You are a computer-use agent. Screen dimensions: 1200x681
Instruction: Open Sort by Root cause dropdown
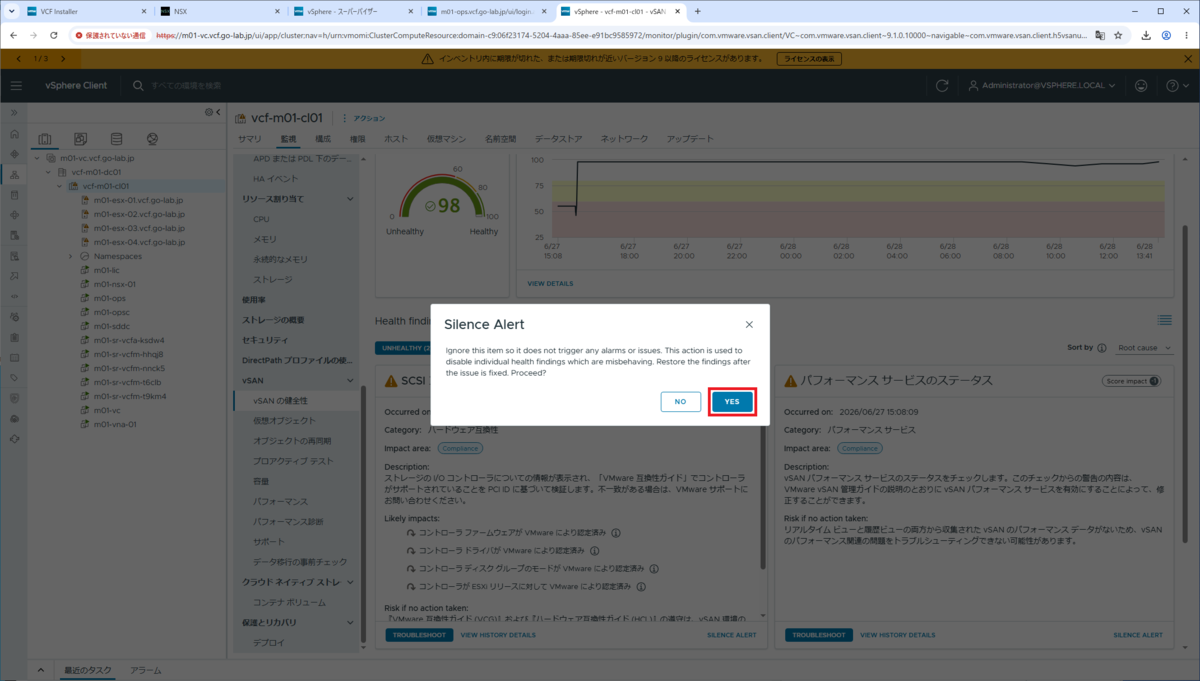[1144, 348]
